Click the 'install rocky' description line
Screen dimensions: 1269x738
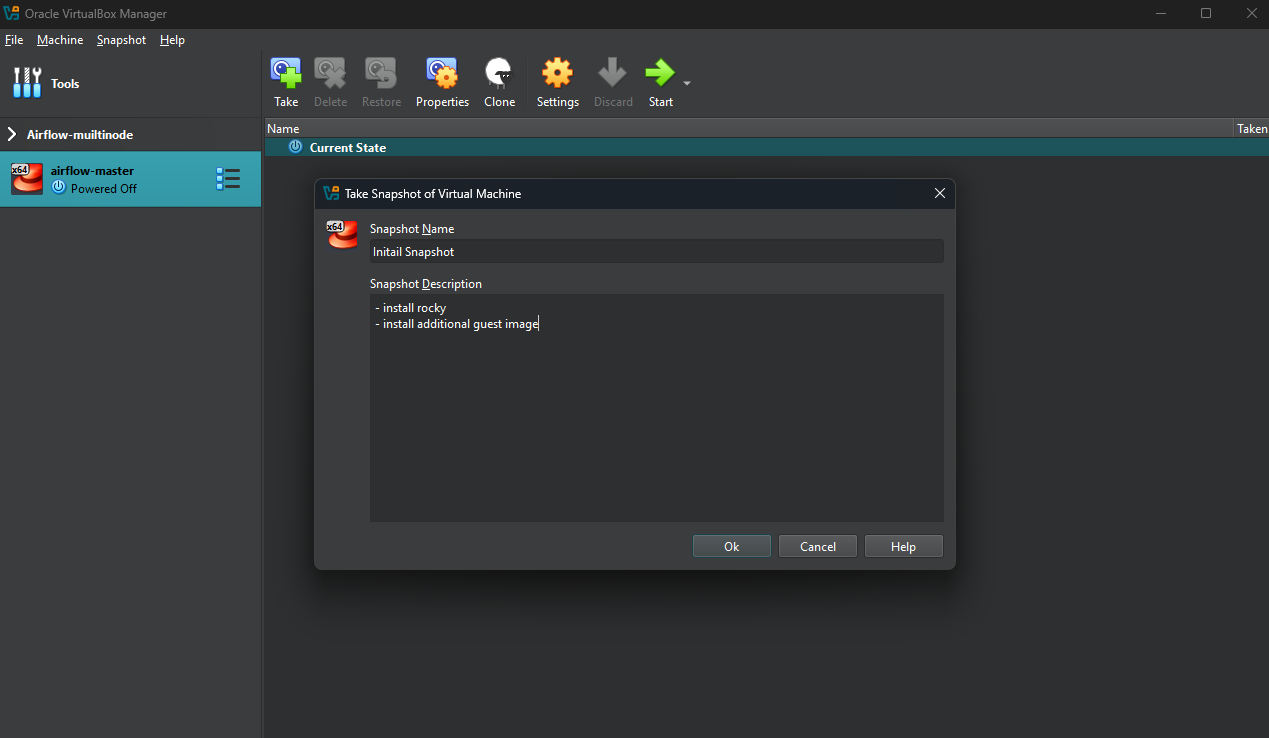[411, 307]
